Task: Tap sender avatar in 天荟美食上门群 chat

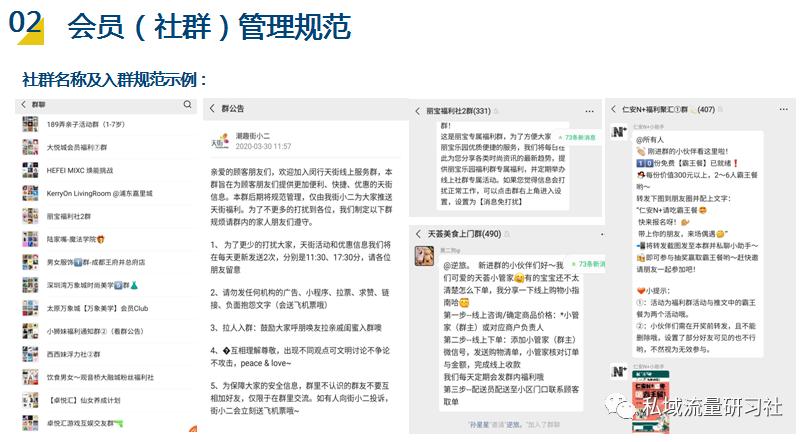Action: (425, 256)
